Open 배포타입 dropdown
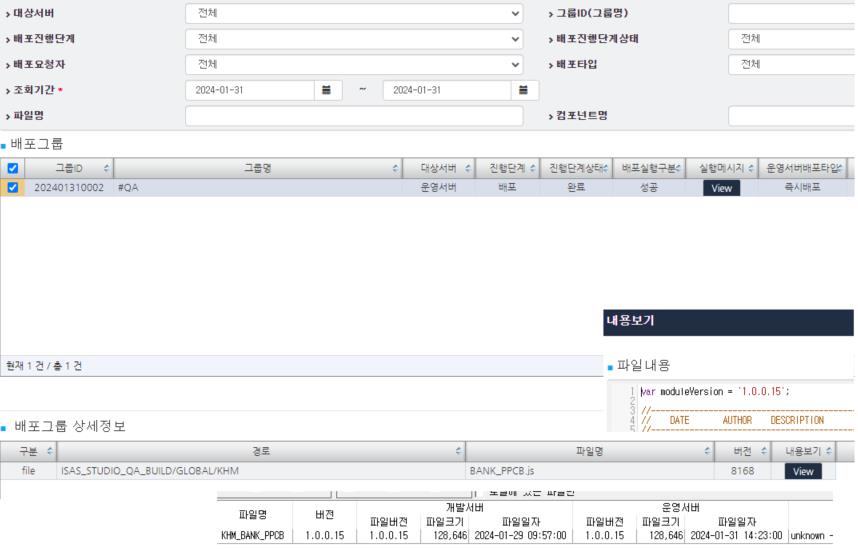This screenshot has width=858, height=550. (x=792, y=65)
